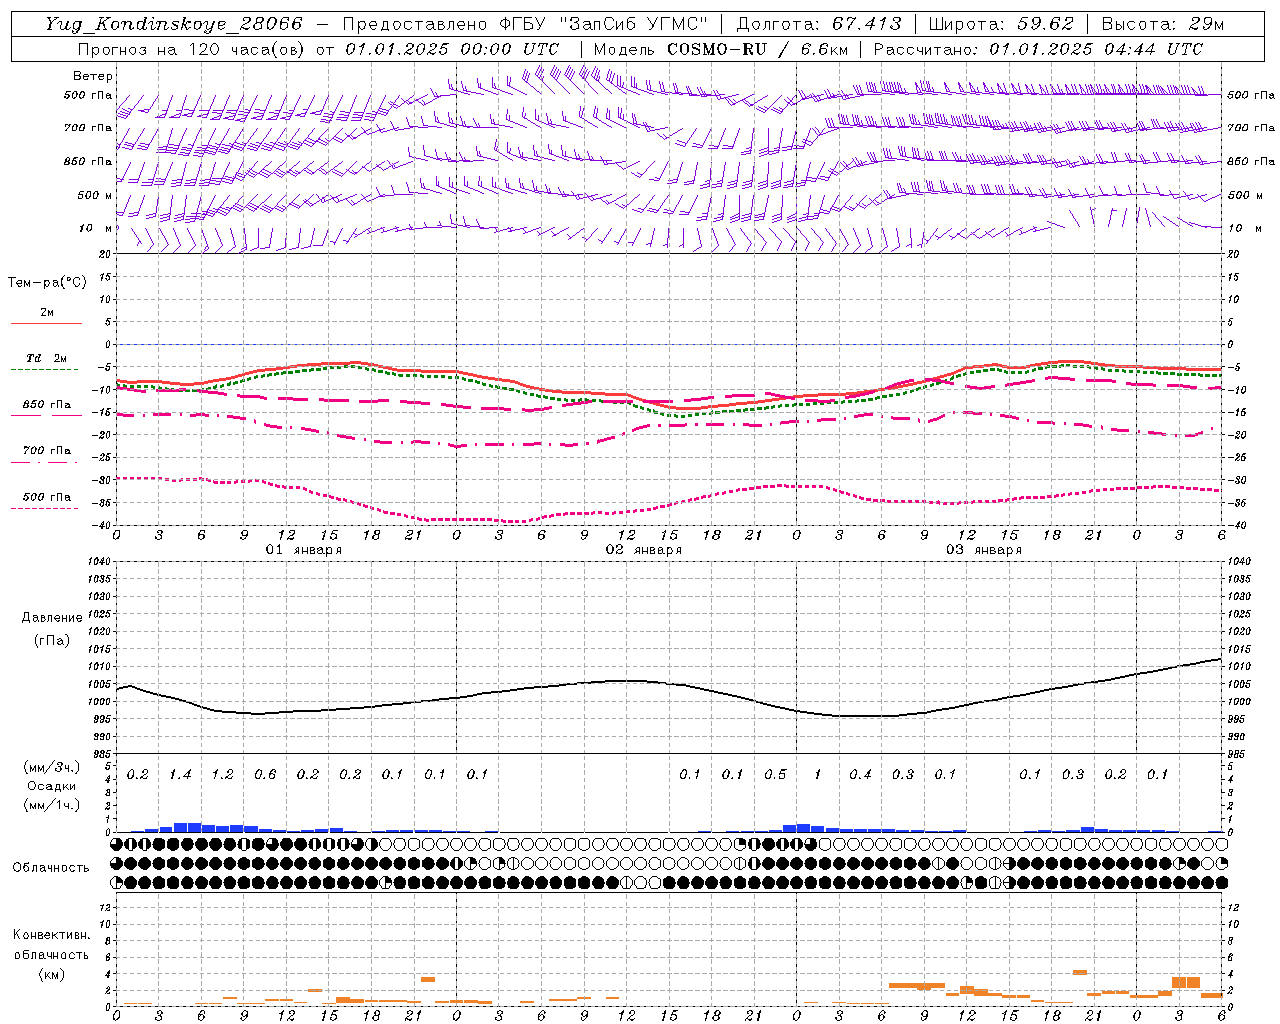1280x1024 pixels.
Task: Click the Конвективн. label of convective cloud panel
Action: point(51,935)
